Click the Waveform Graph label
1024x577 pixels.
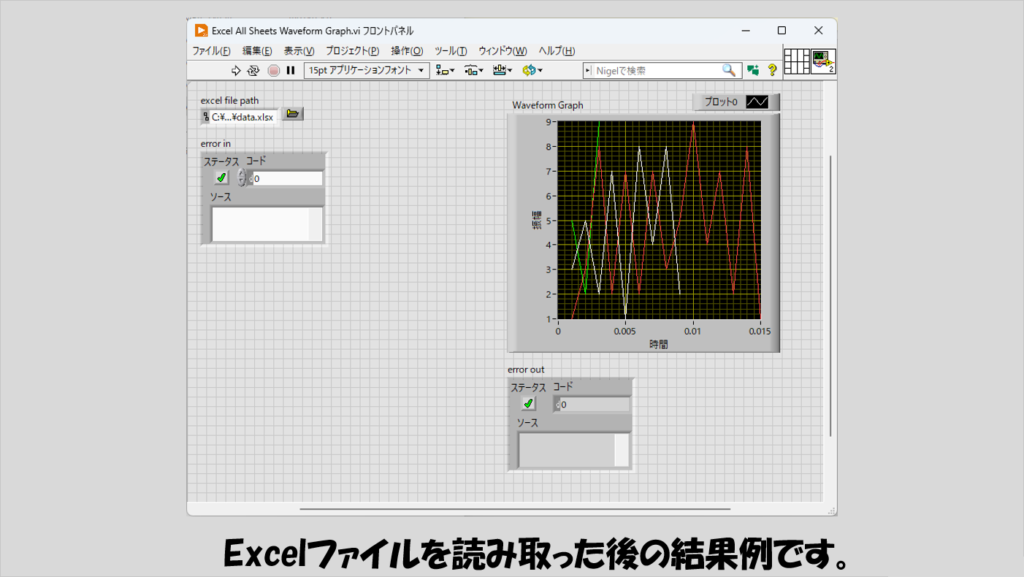[x=547, y=105]
